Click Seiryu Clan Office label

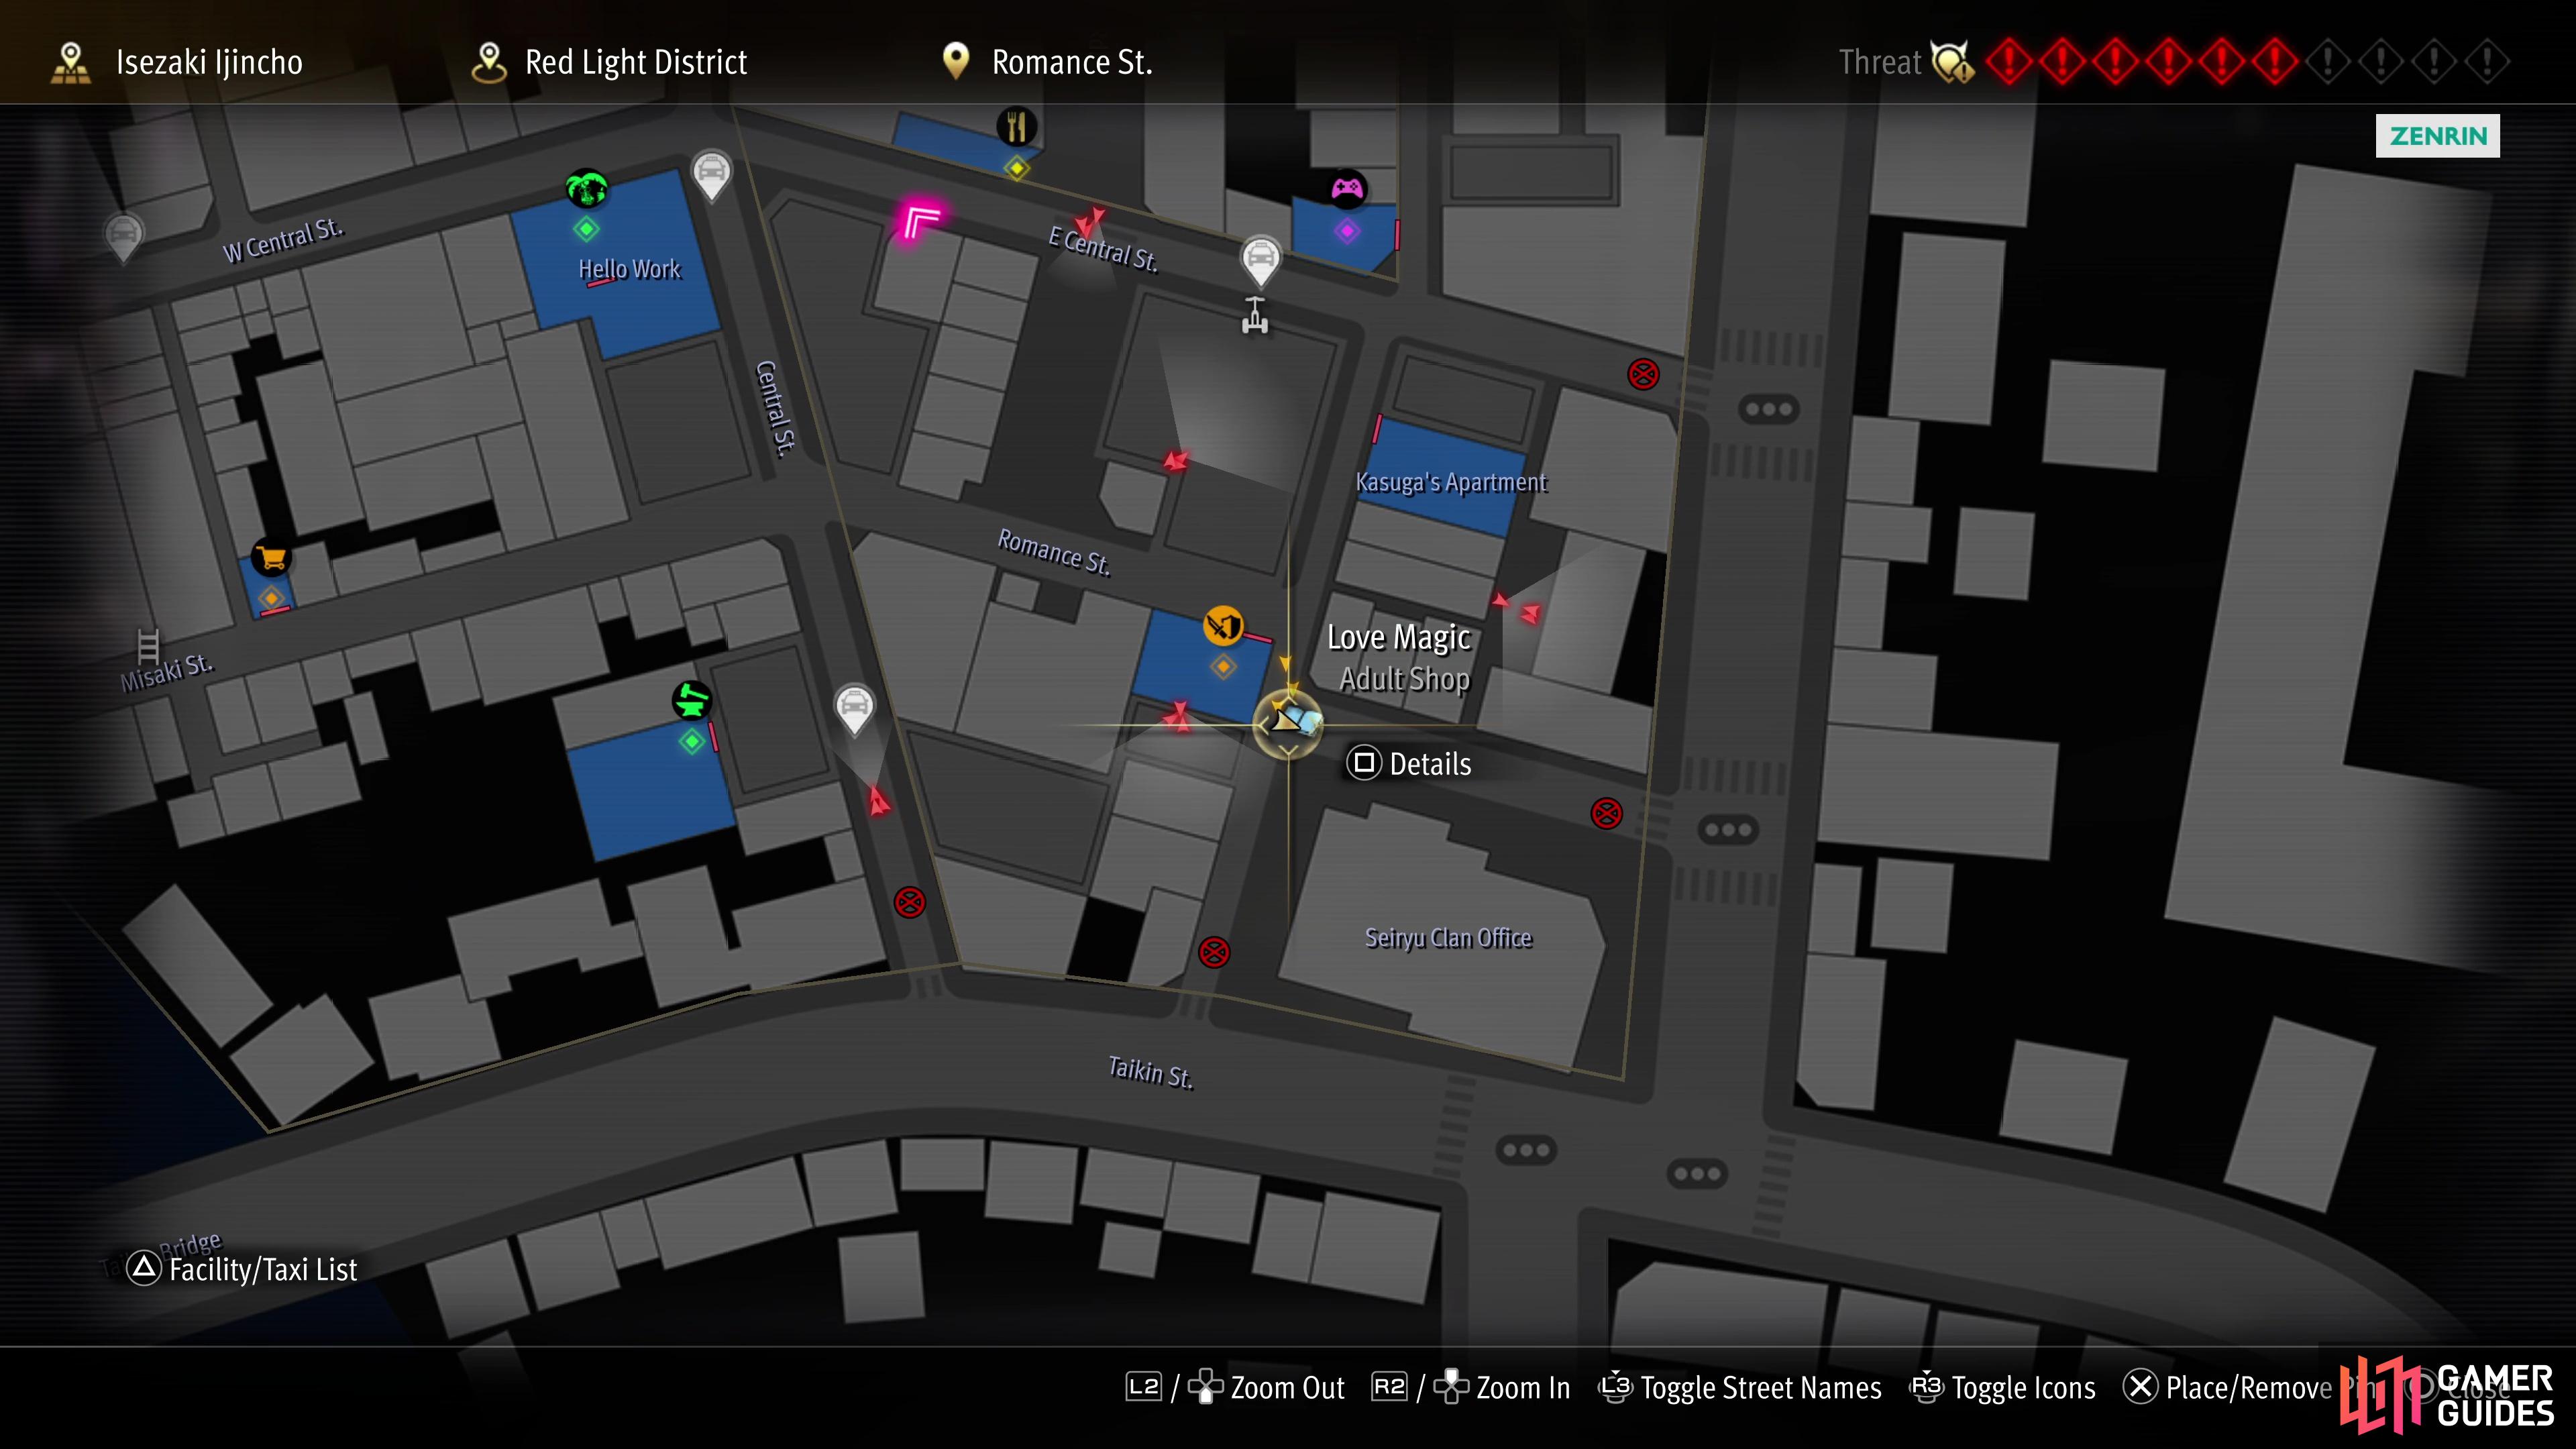pyautogui.click(x=1448, y=938)
